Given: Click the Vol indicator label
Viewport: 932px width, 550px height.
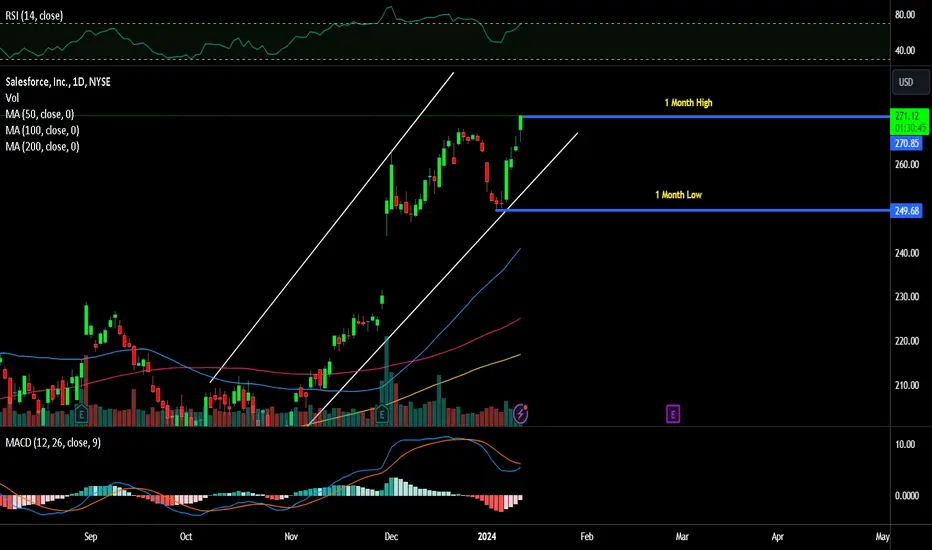Looking at the screenshot, I should click(x=12, y=98).
